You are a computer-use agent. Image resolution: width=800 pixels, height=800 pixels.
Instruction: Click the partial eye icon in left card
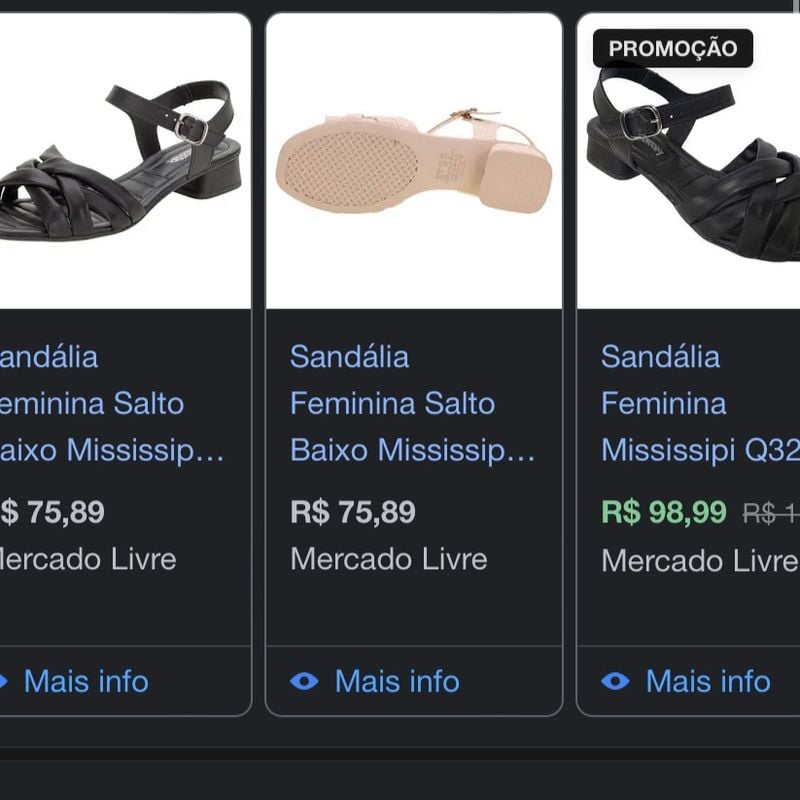[x=4, y=681]
